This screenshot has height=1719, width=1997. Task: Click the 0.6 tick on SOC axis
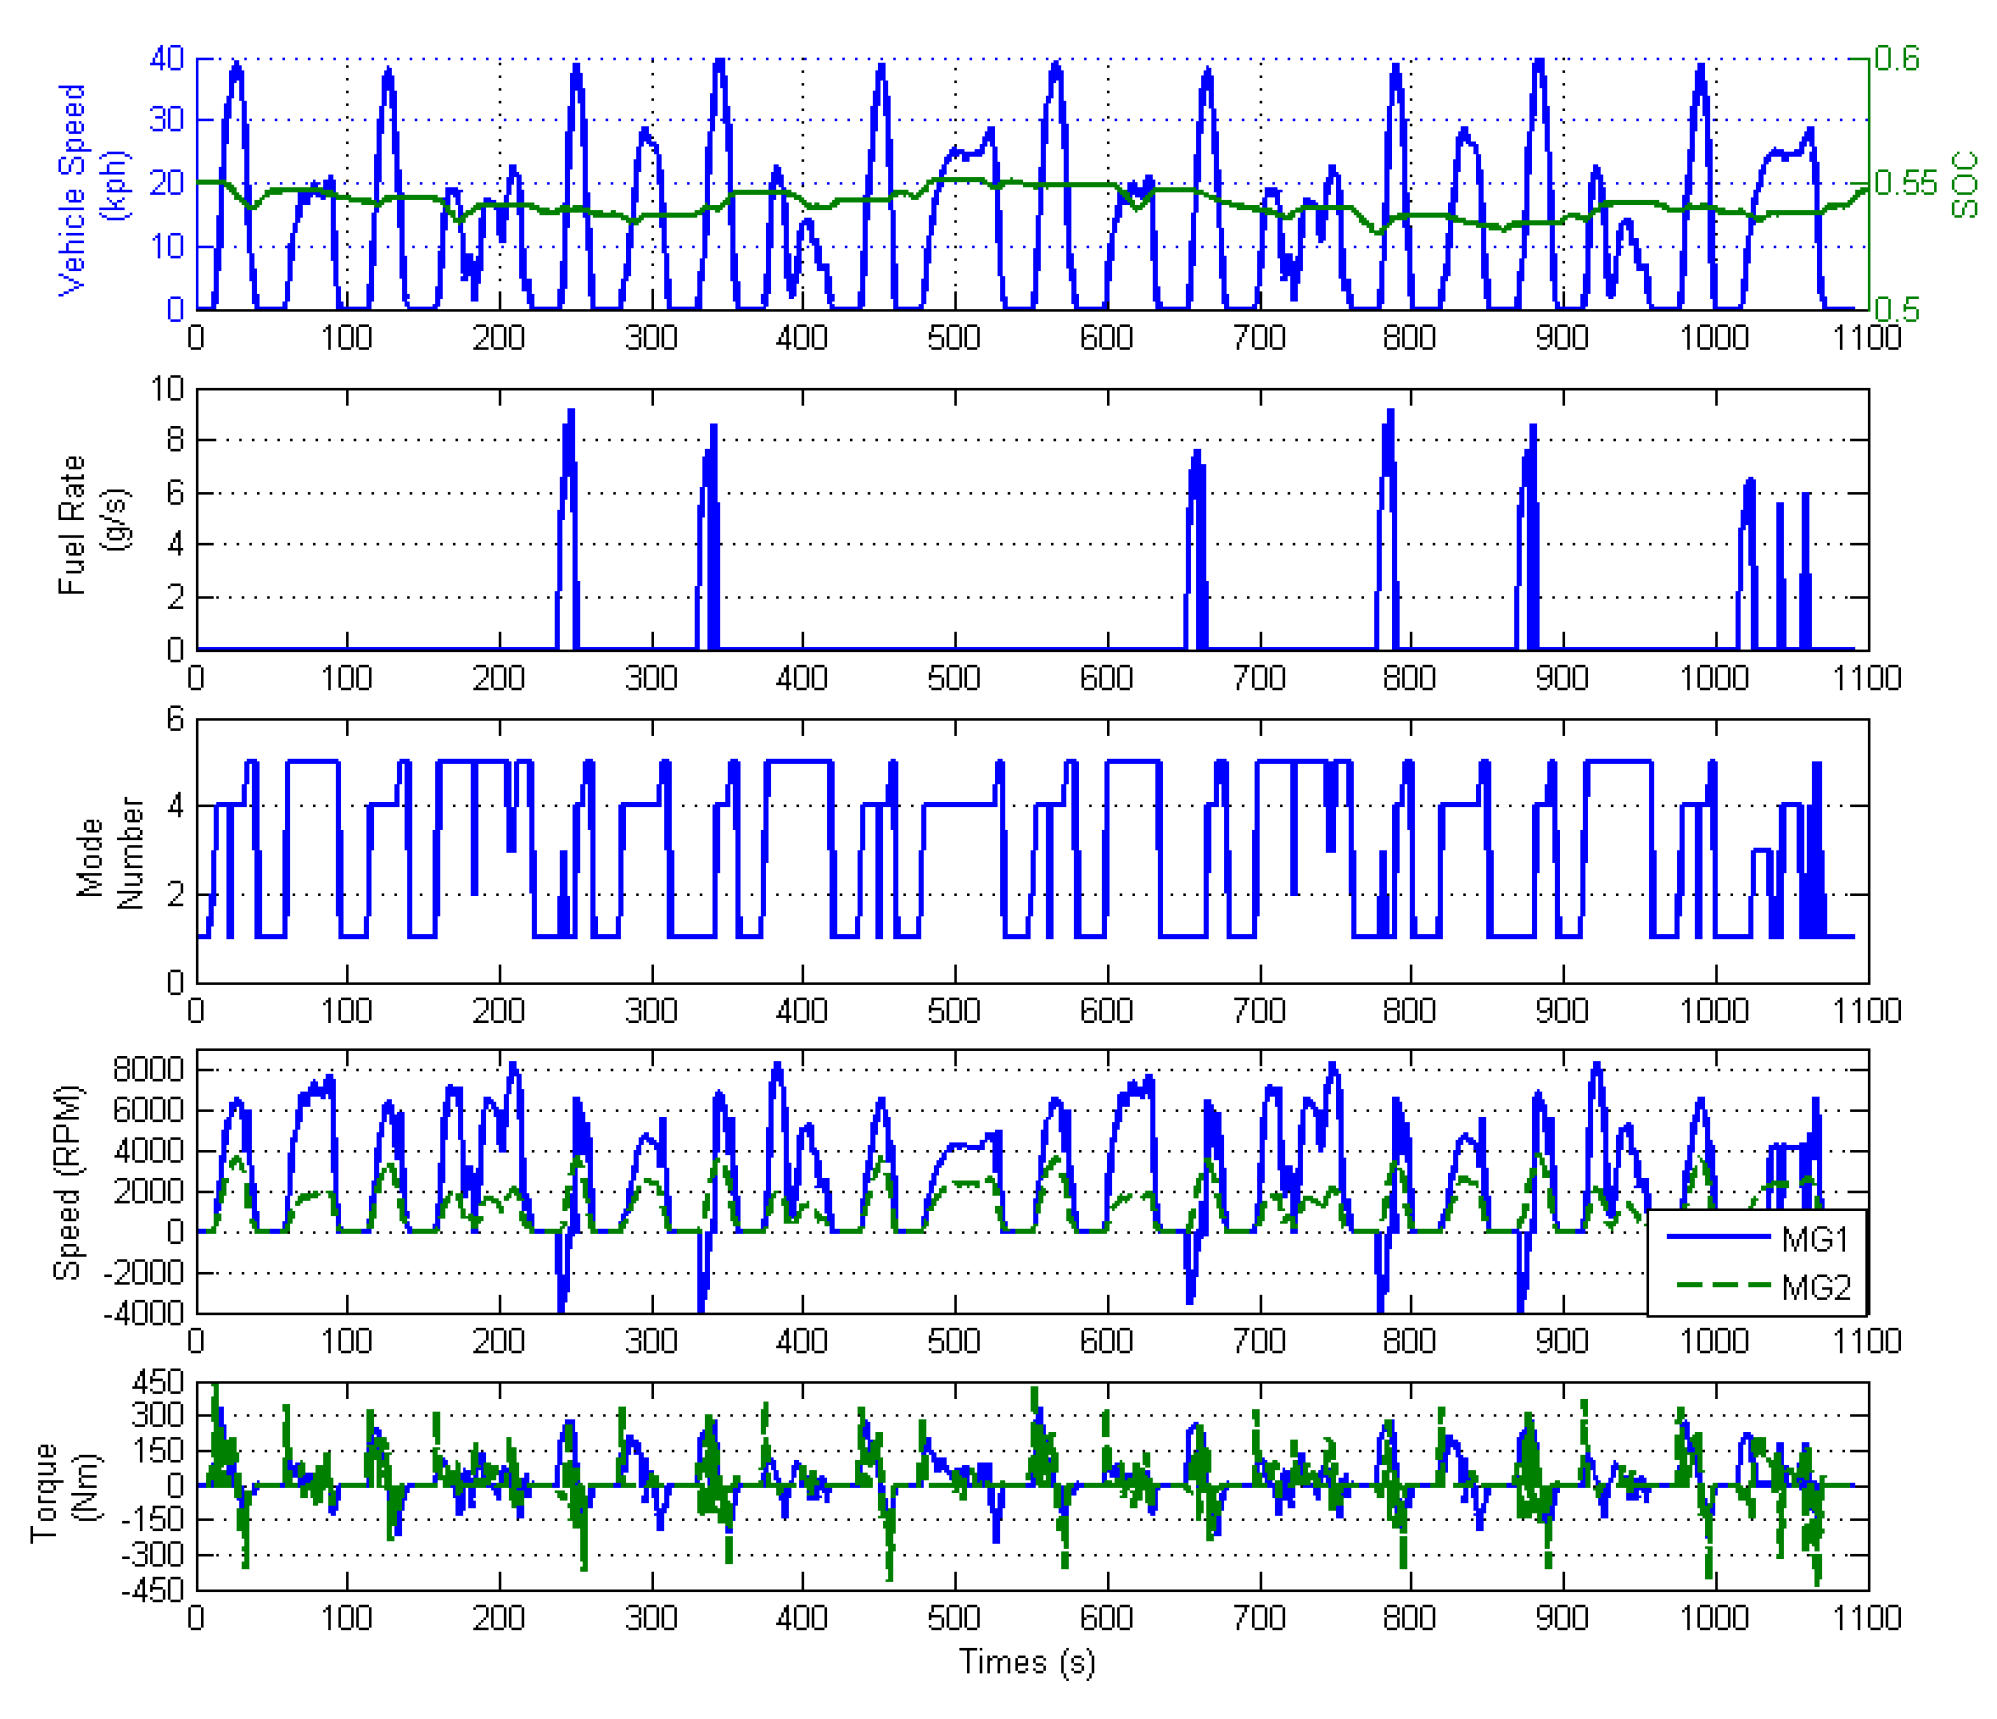coord(1896,58)
